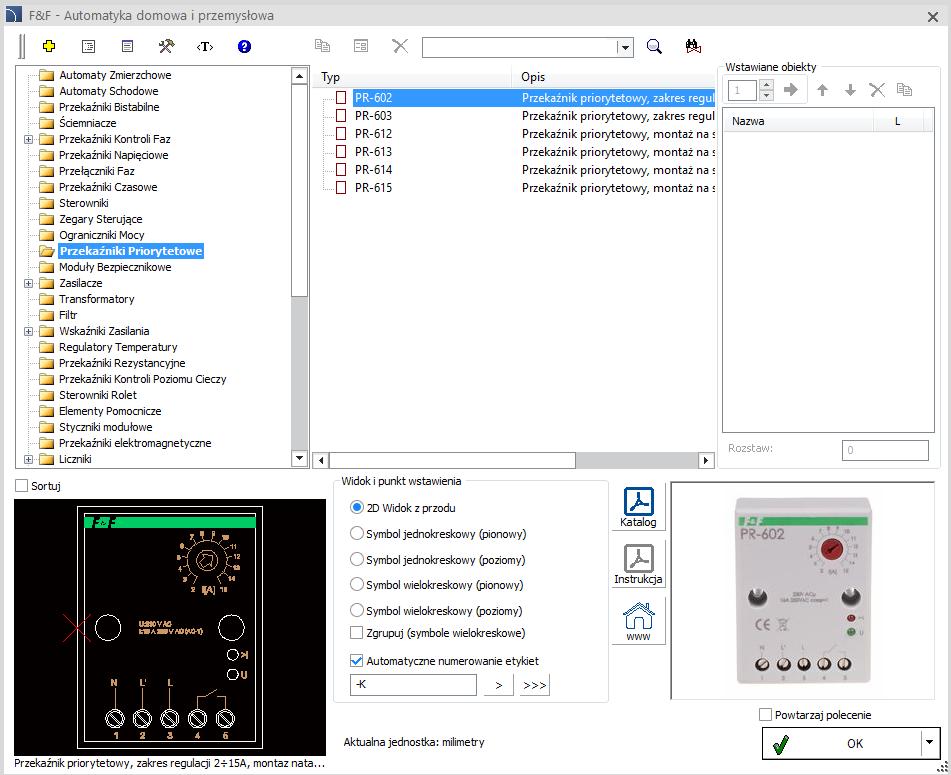
Task: Click the tree scrollbar up arrow
Action: coord(299,76)
